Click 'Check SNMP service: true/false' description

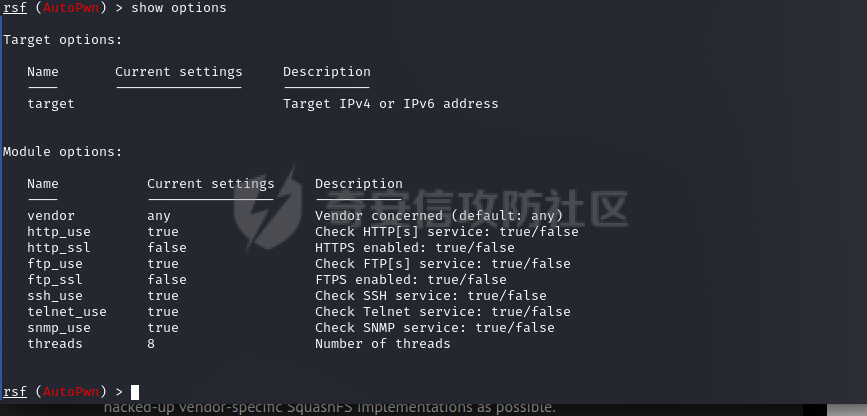[435, 327]
